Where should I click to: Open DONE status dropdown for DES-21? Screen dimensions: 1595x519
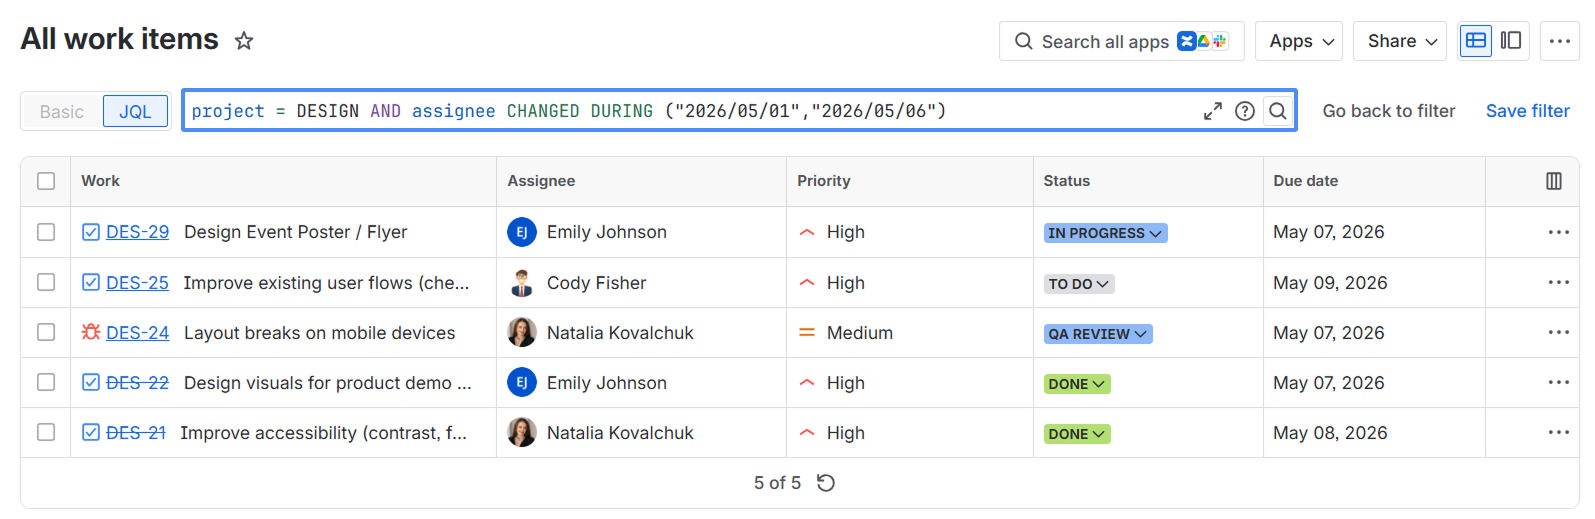tap(1077, 434)
